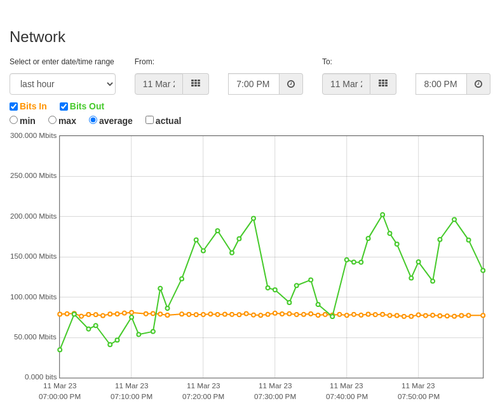
Task: Click the 100.000 Mbits axis label
Action: click(33, 297)
